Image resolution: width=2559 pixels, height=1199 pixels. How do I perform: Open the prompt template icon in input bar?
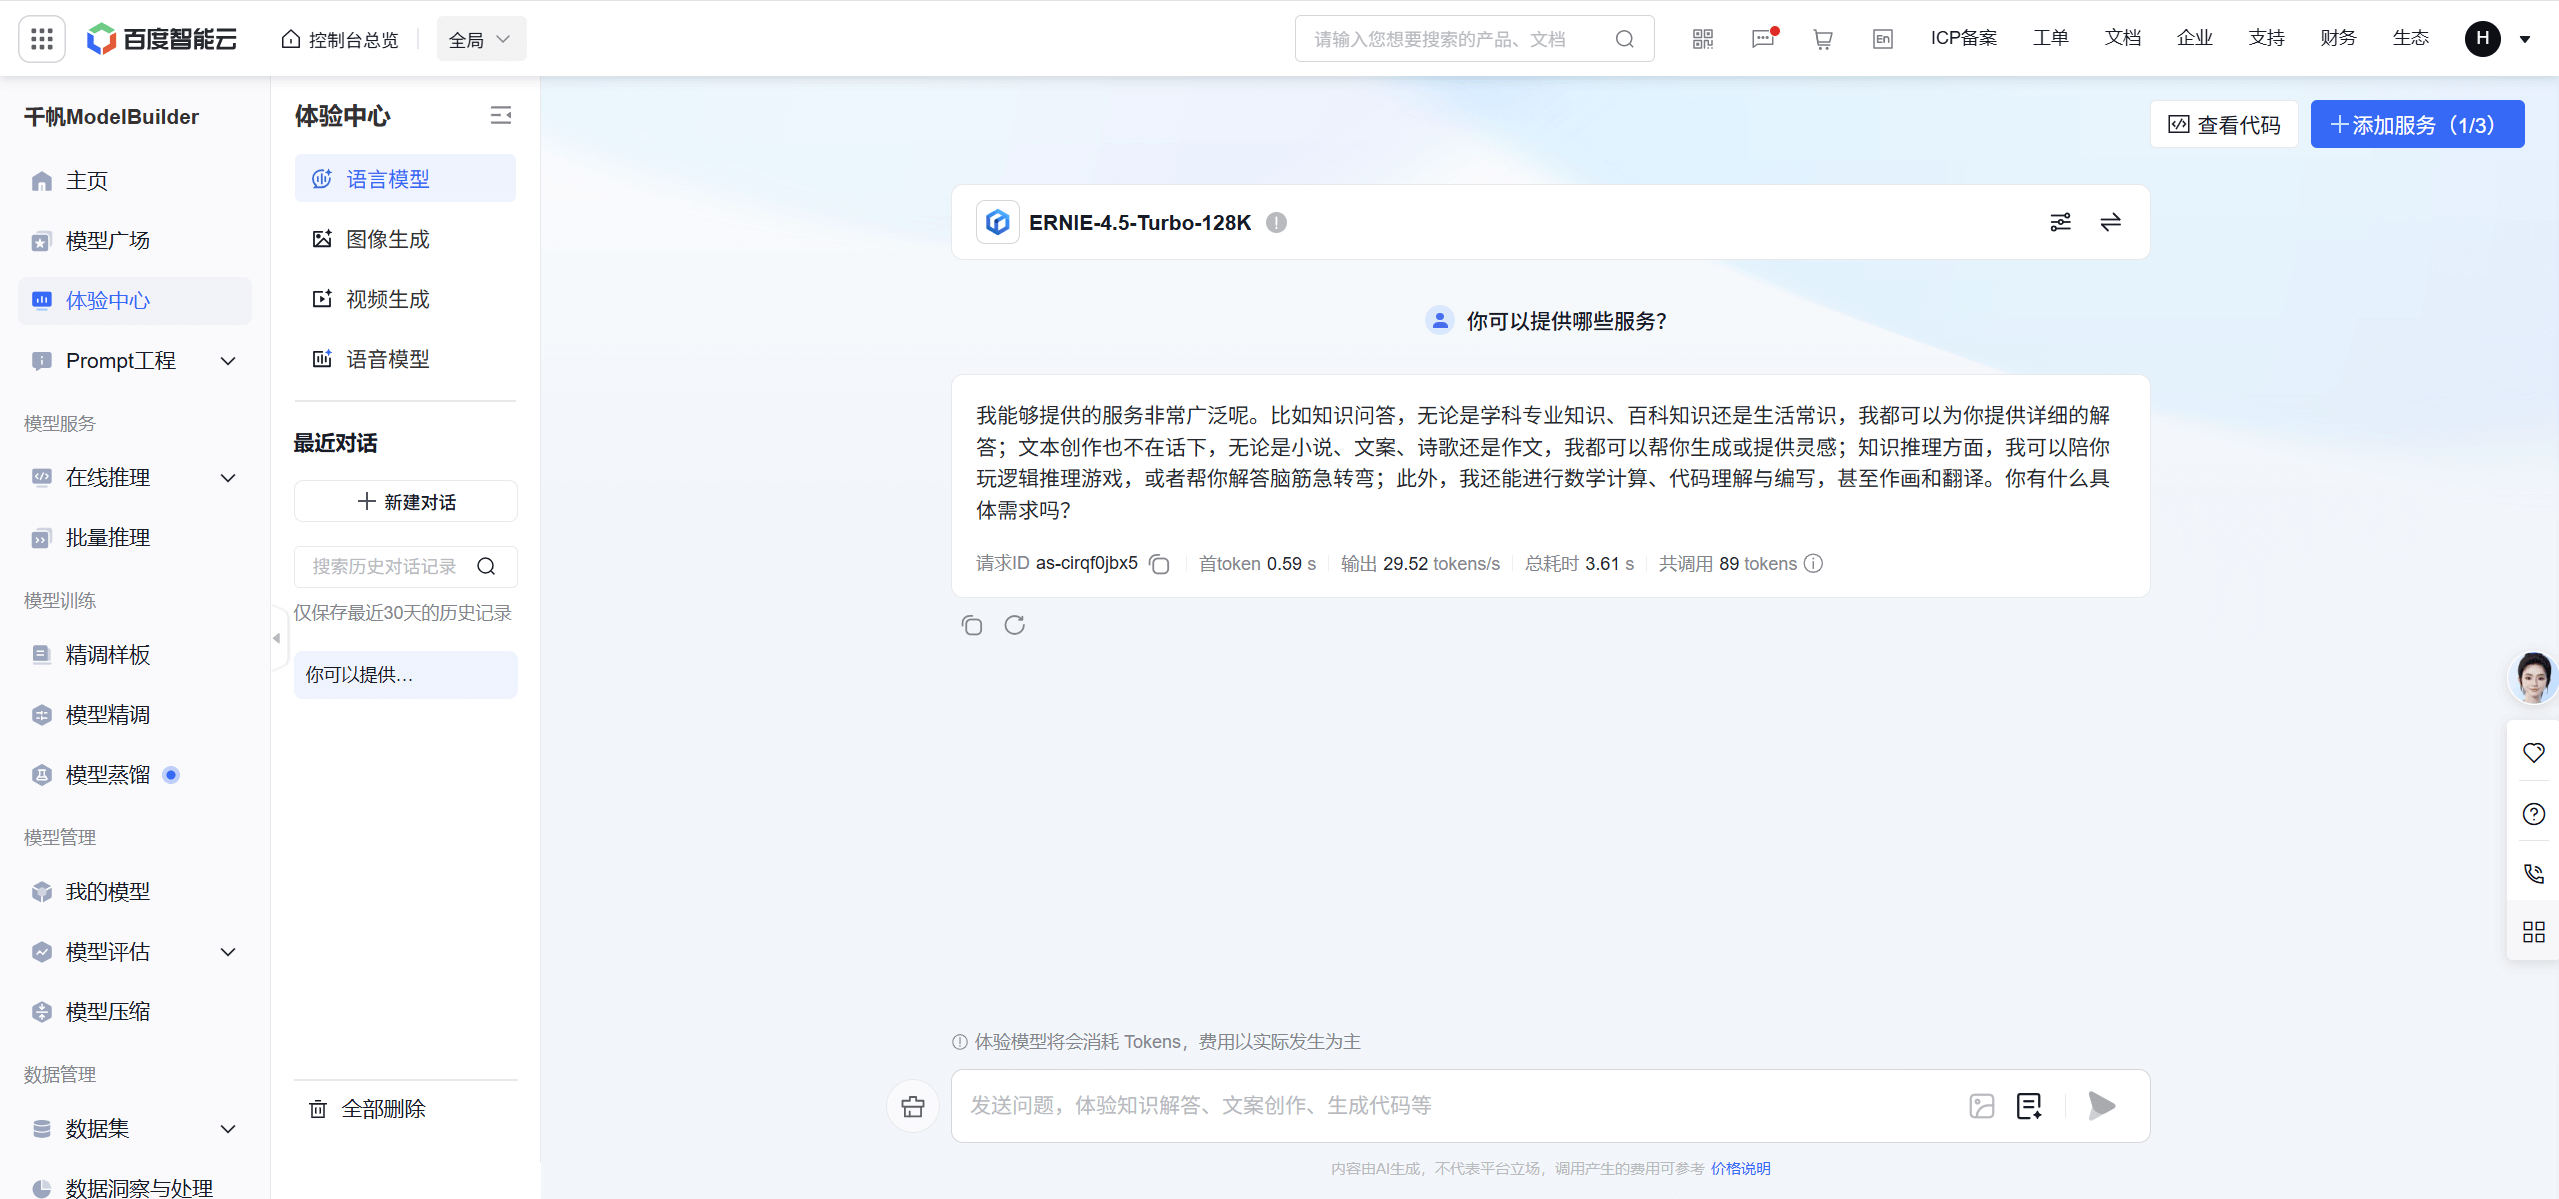coord(2029,1105)
